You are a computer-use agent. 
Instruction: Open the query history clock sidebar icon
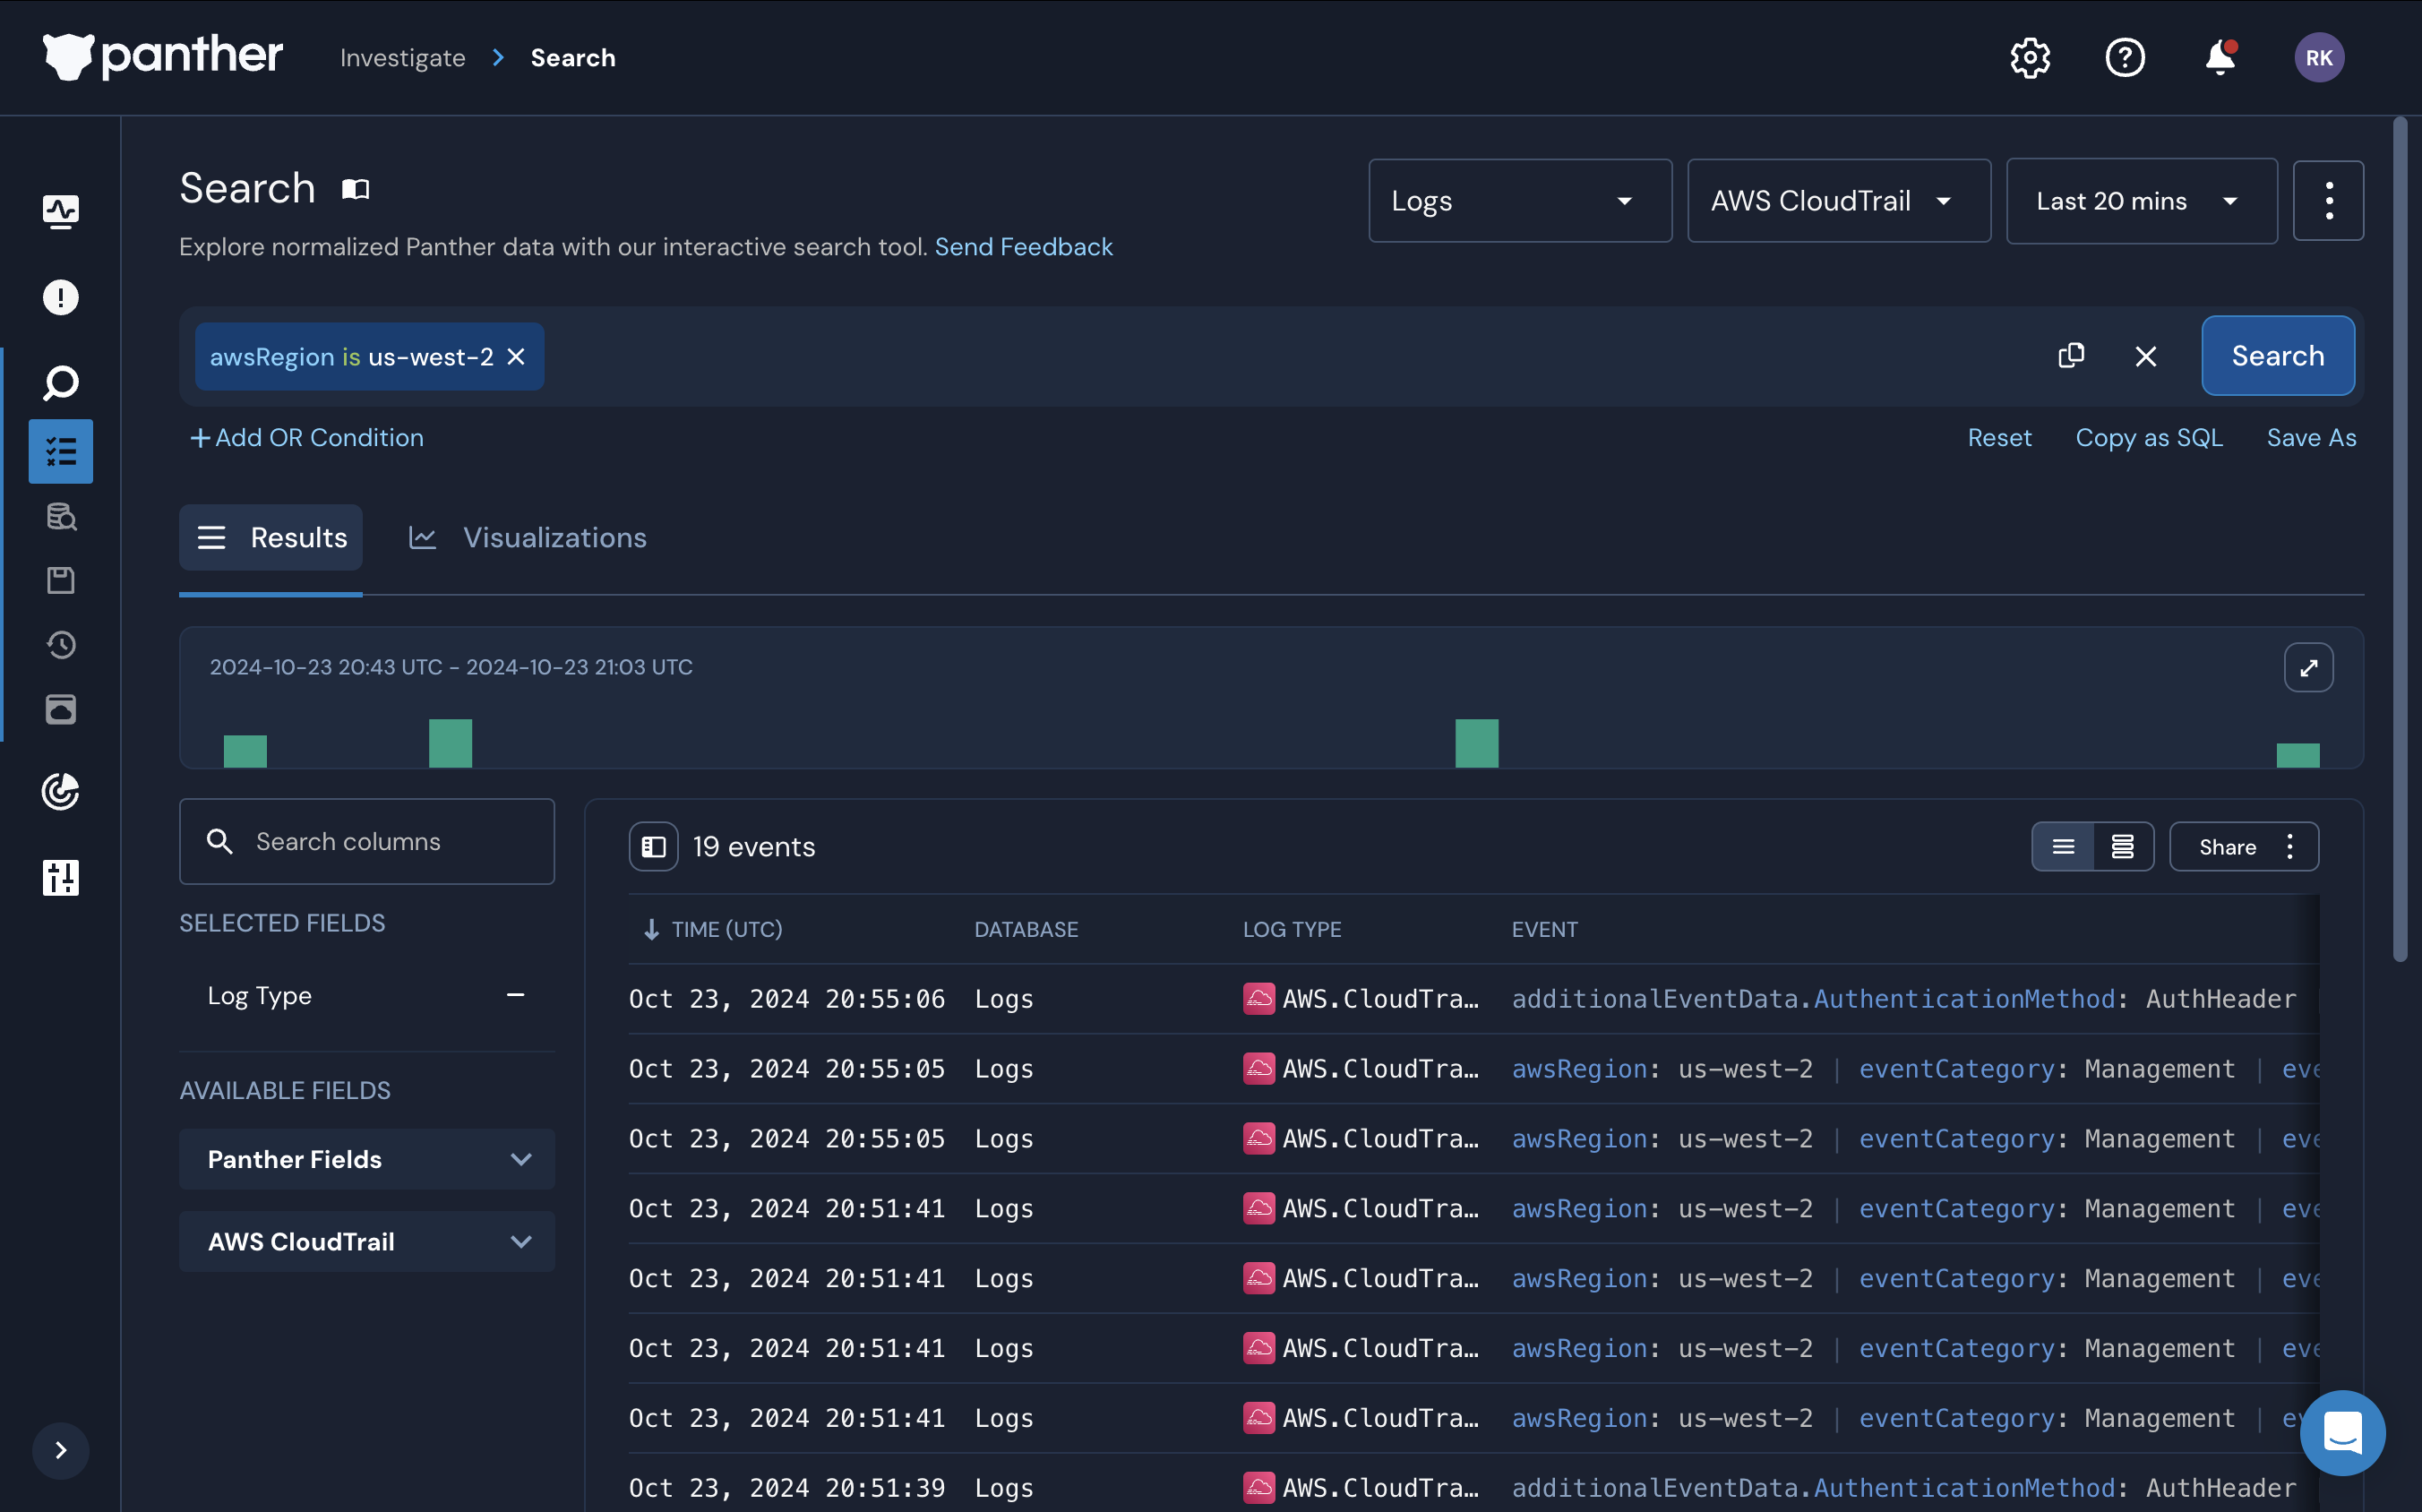click(x=61, y=645)
